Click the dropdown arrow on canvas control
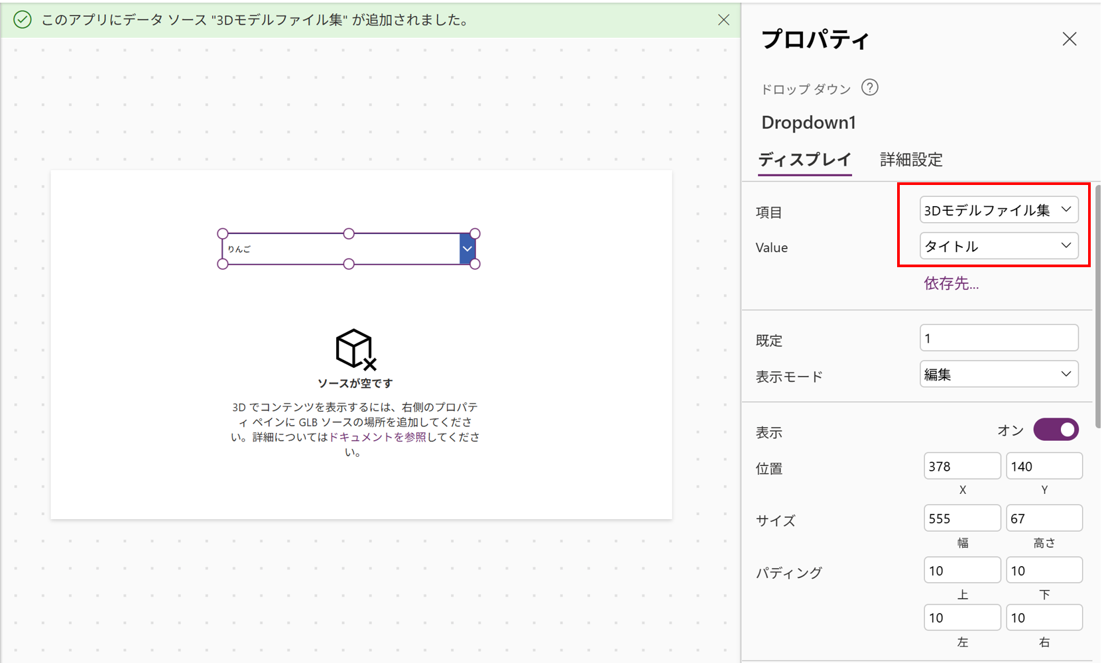This screenshot has height=663, width=1104. [x=467, y=249]
